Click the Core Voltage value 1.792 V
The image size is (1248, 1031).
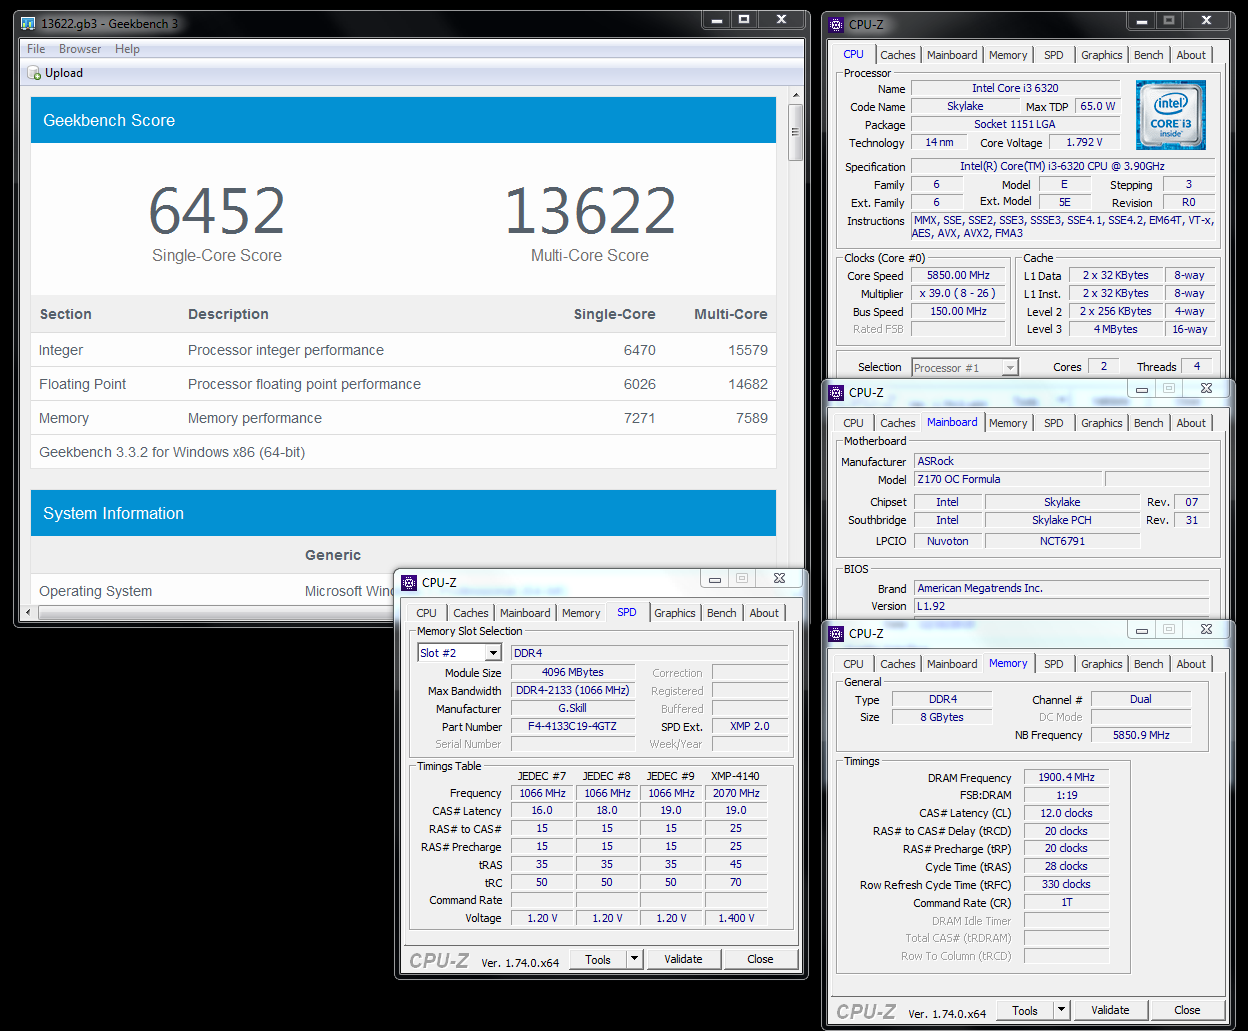tap(1084, 142)
